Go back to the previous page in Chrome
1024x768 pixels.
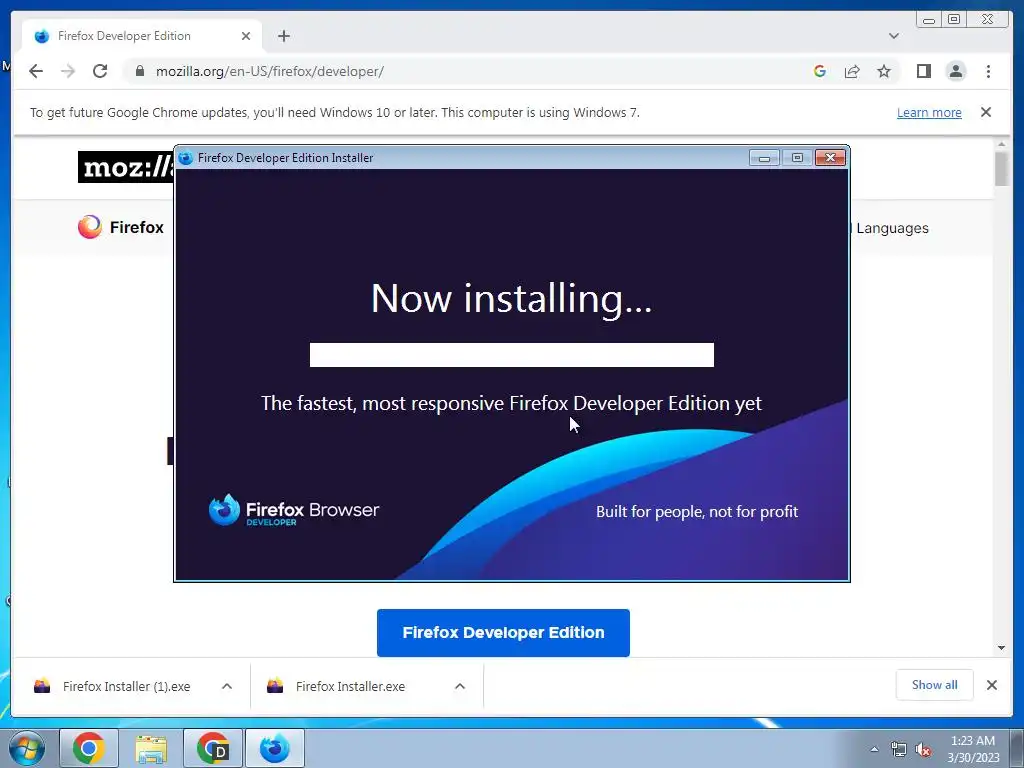pyautogui.click(x=36, y=71)
